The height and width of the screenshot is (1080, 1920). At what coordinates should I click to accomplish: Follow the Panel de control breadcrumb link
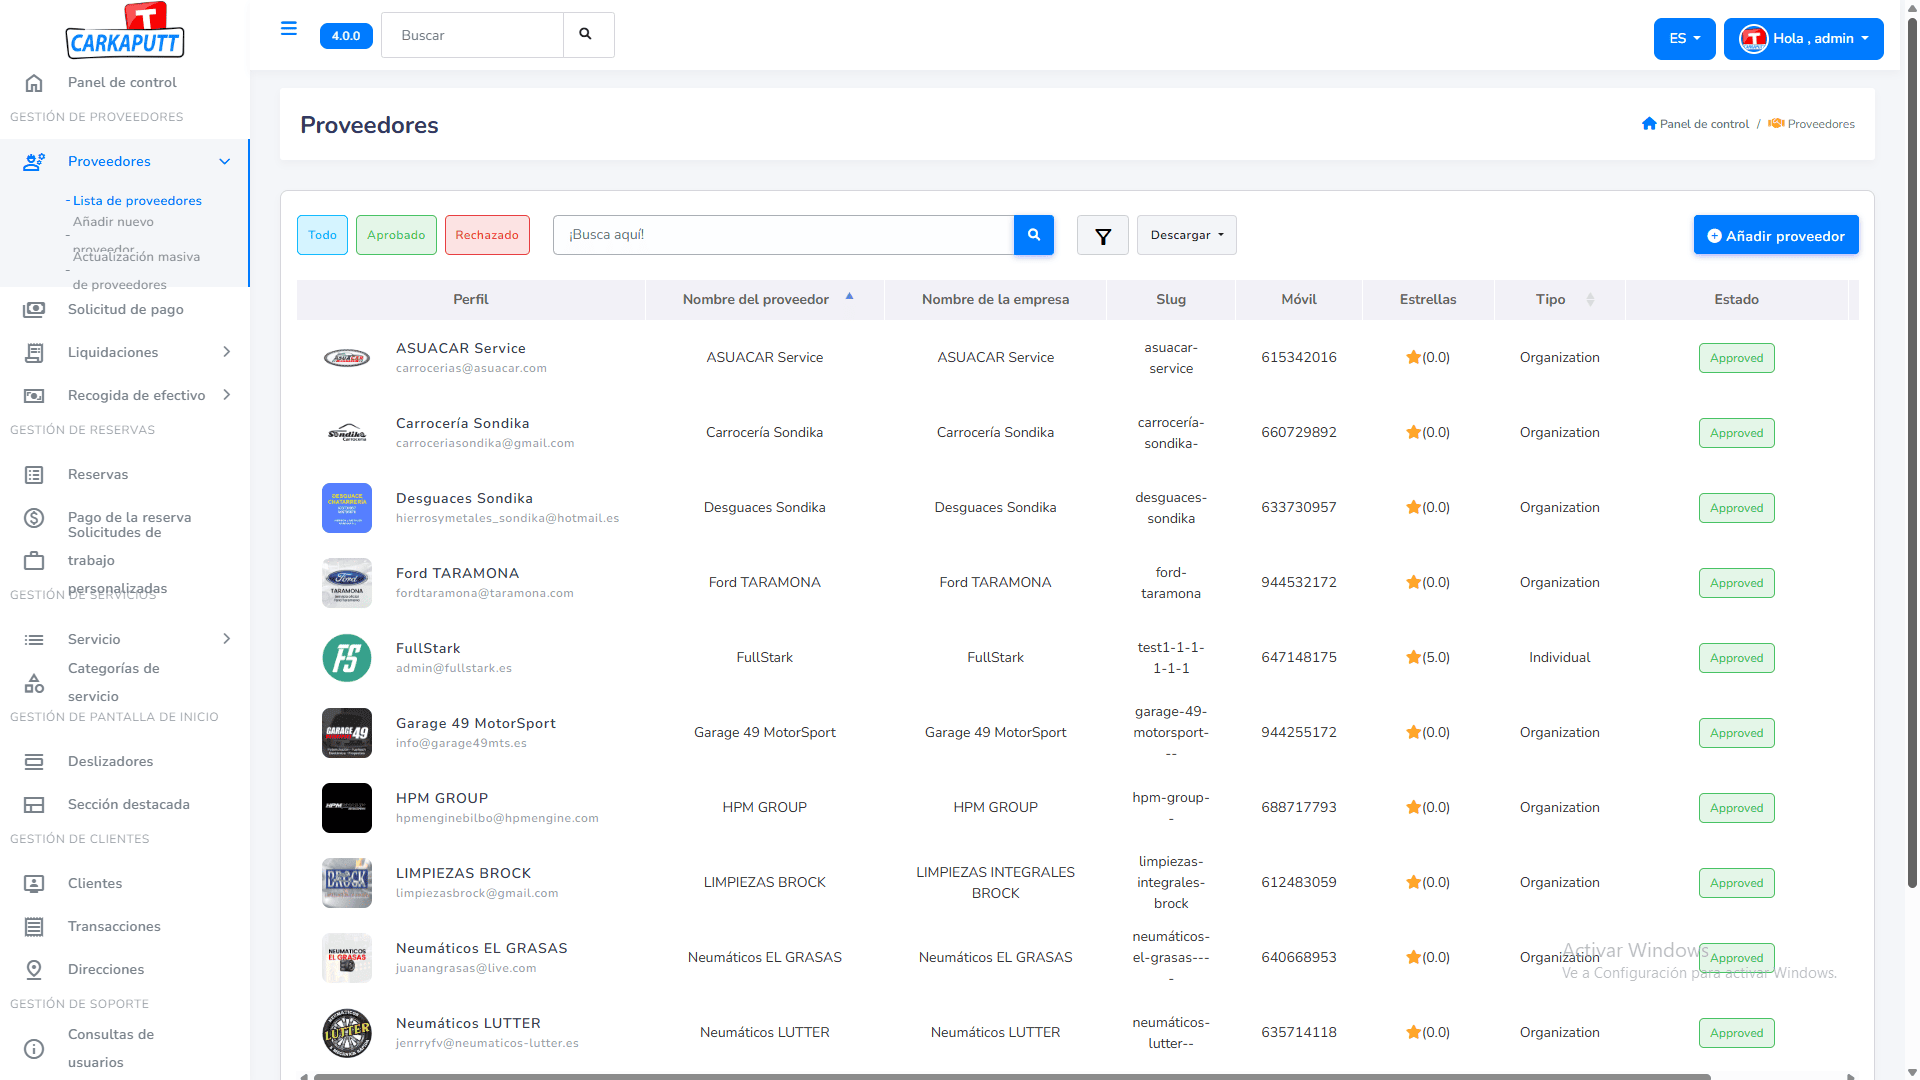coord(1704,124)
